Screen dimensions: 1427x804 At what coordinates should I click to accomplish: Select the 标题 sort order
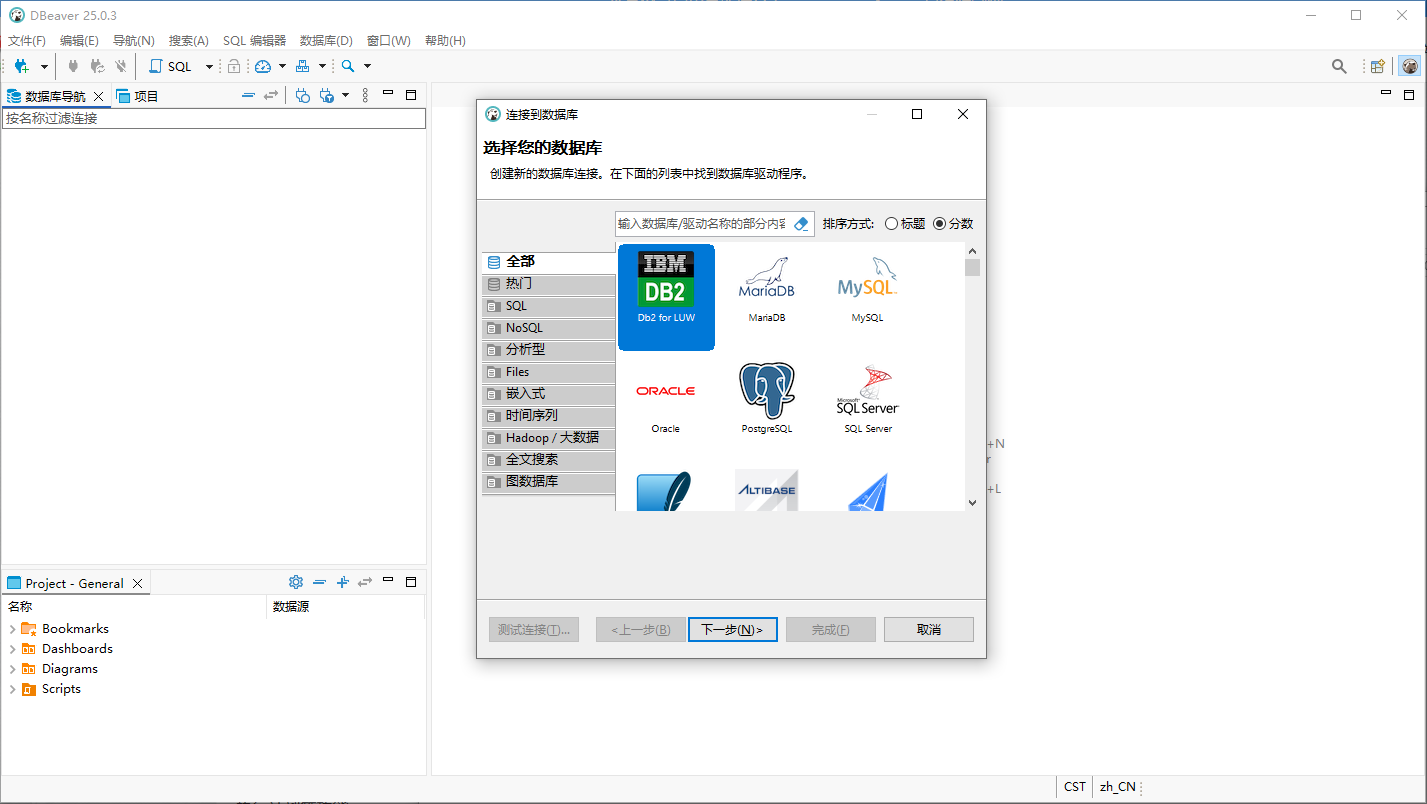pos(900,223)
